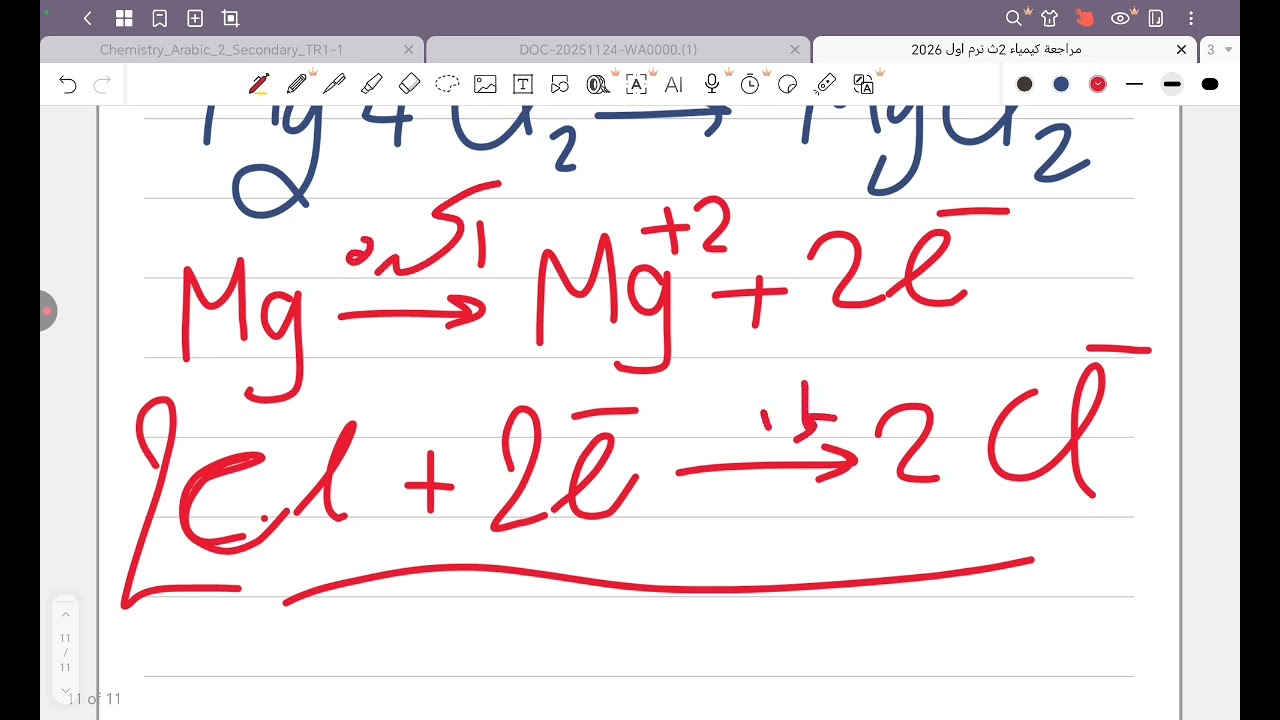Select the crop screenshot tool

pos(231,18)
